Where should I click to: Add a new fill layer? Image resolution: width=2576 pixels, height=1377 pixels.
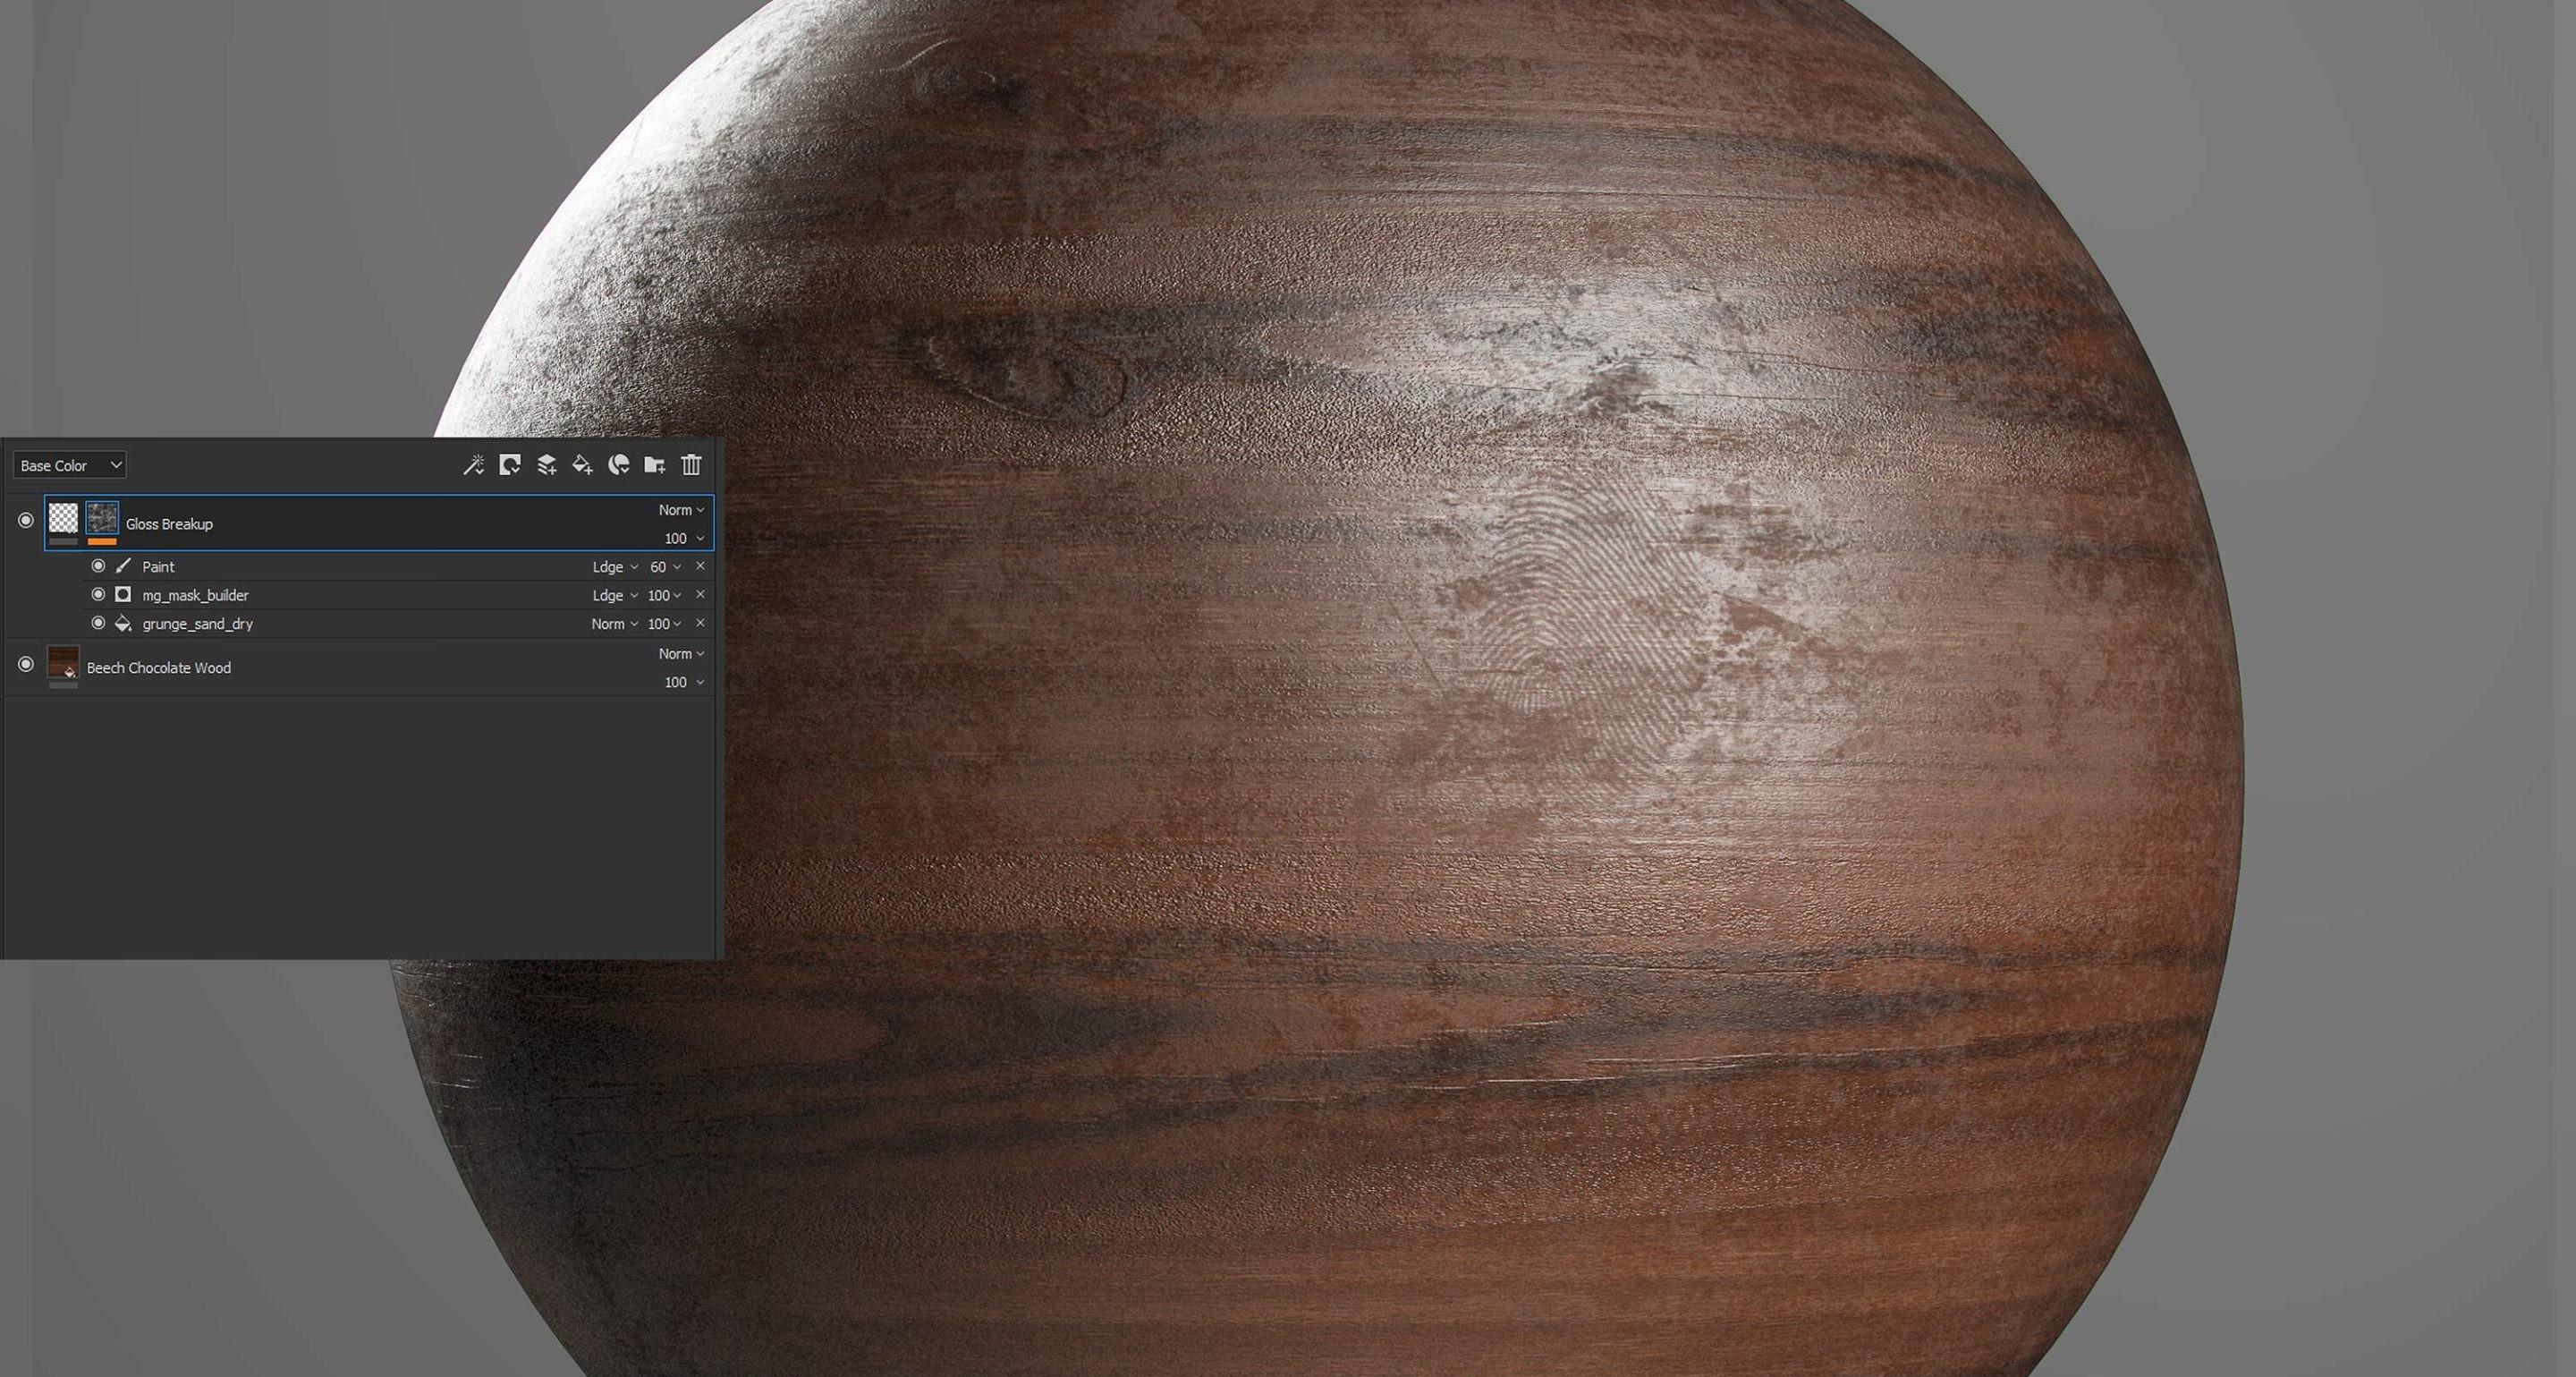click(582, 465)
